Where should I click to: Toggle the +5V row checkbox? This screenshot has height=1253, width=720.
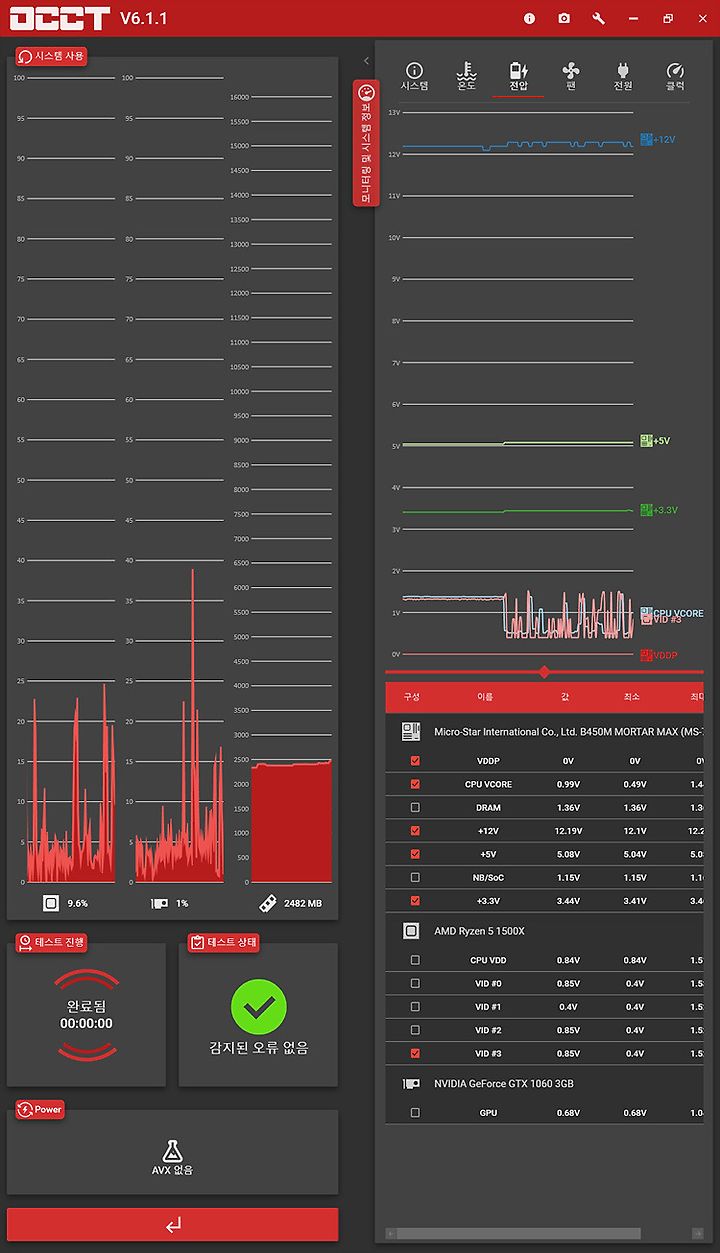415,854
